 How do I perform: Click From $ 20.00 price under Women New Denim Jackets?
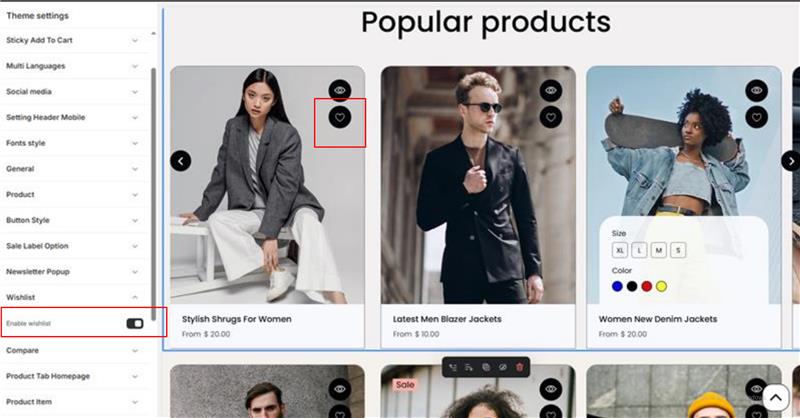tap(622, 334)
